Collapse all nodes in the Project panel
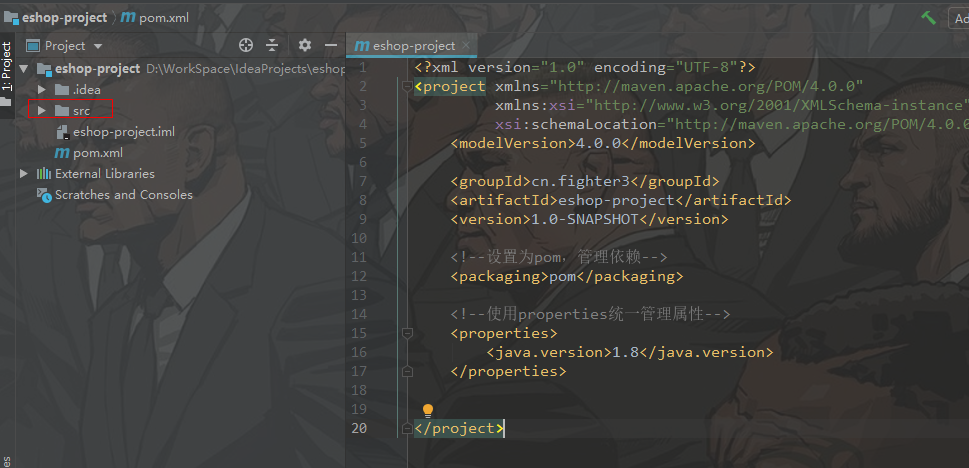This screenshot has height=468, width=969. [x=273, y=45]
